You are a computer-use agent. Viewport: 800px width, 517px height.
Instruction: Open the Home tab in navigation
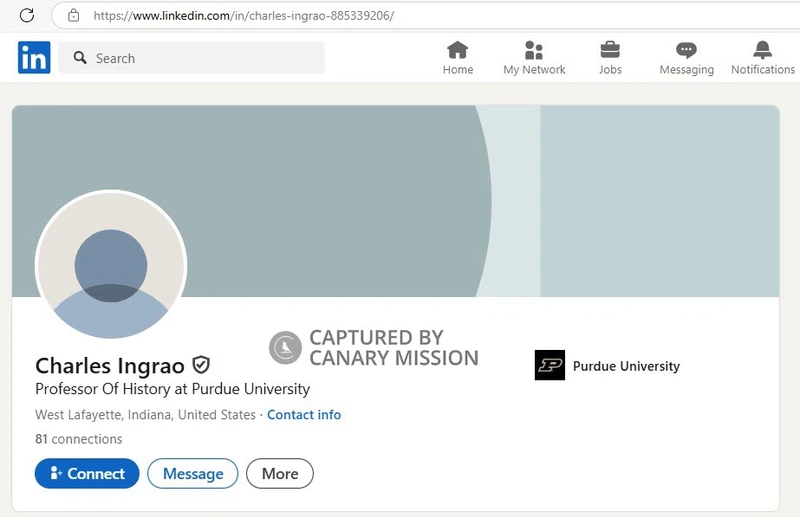click(458, 58)
